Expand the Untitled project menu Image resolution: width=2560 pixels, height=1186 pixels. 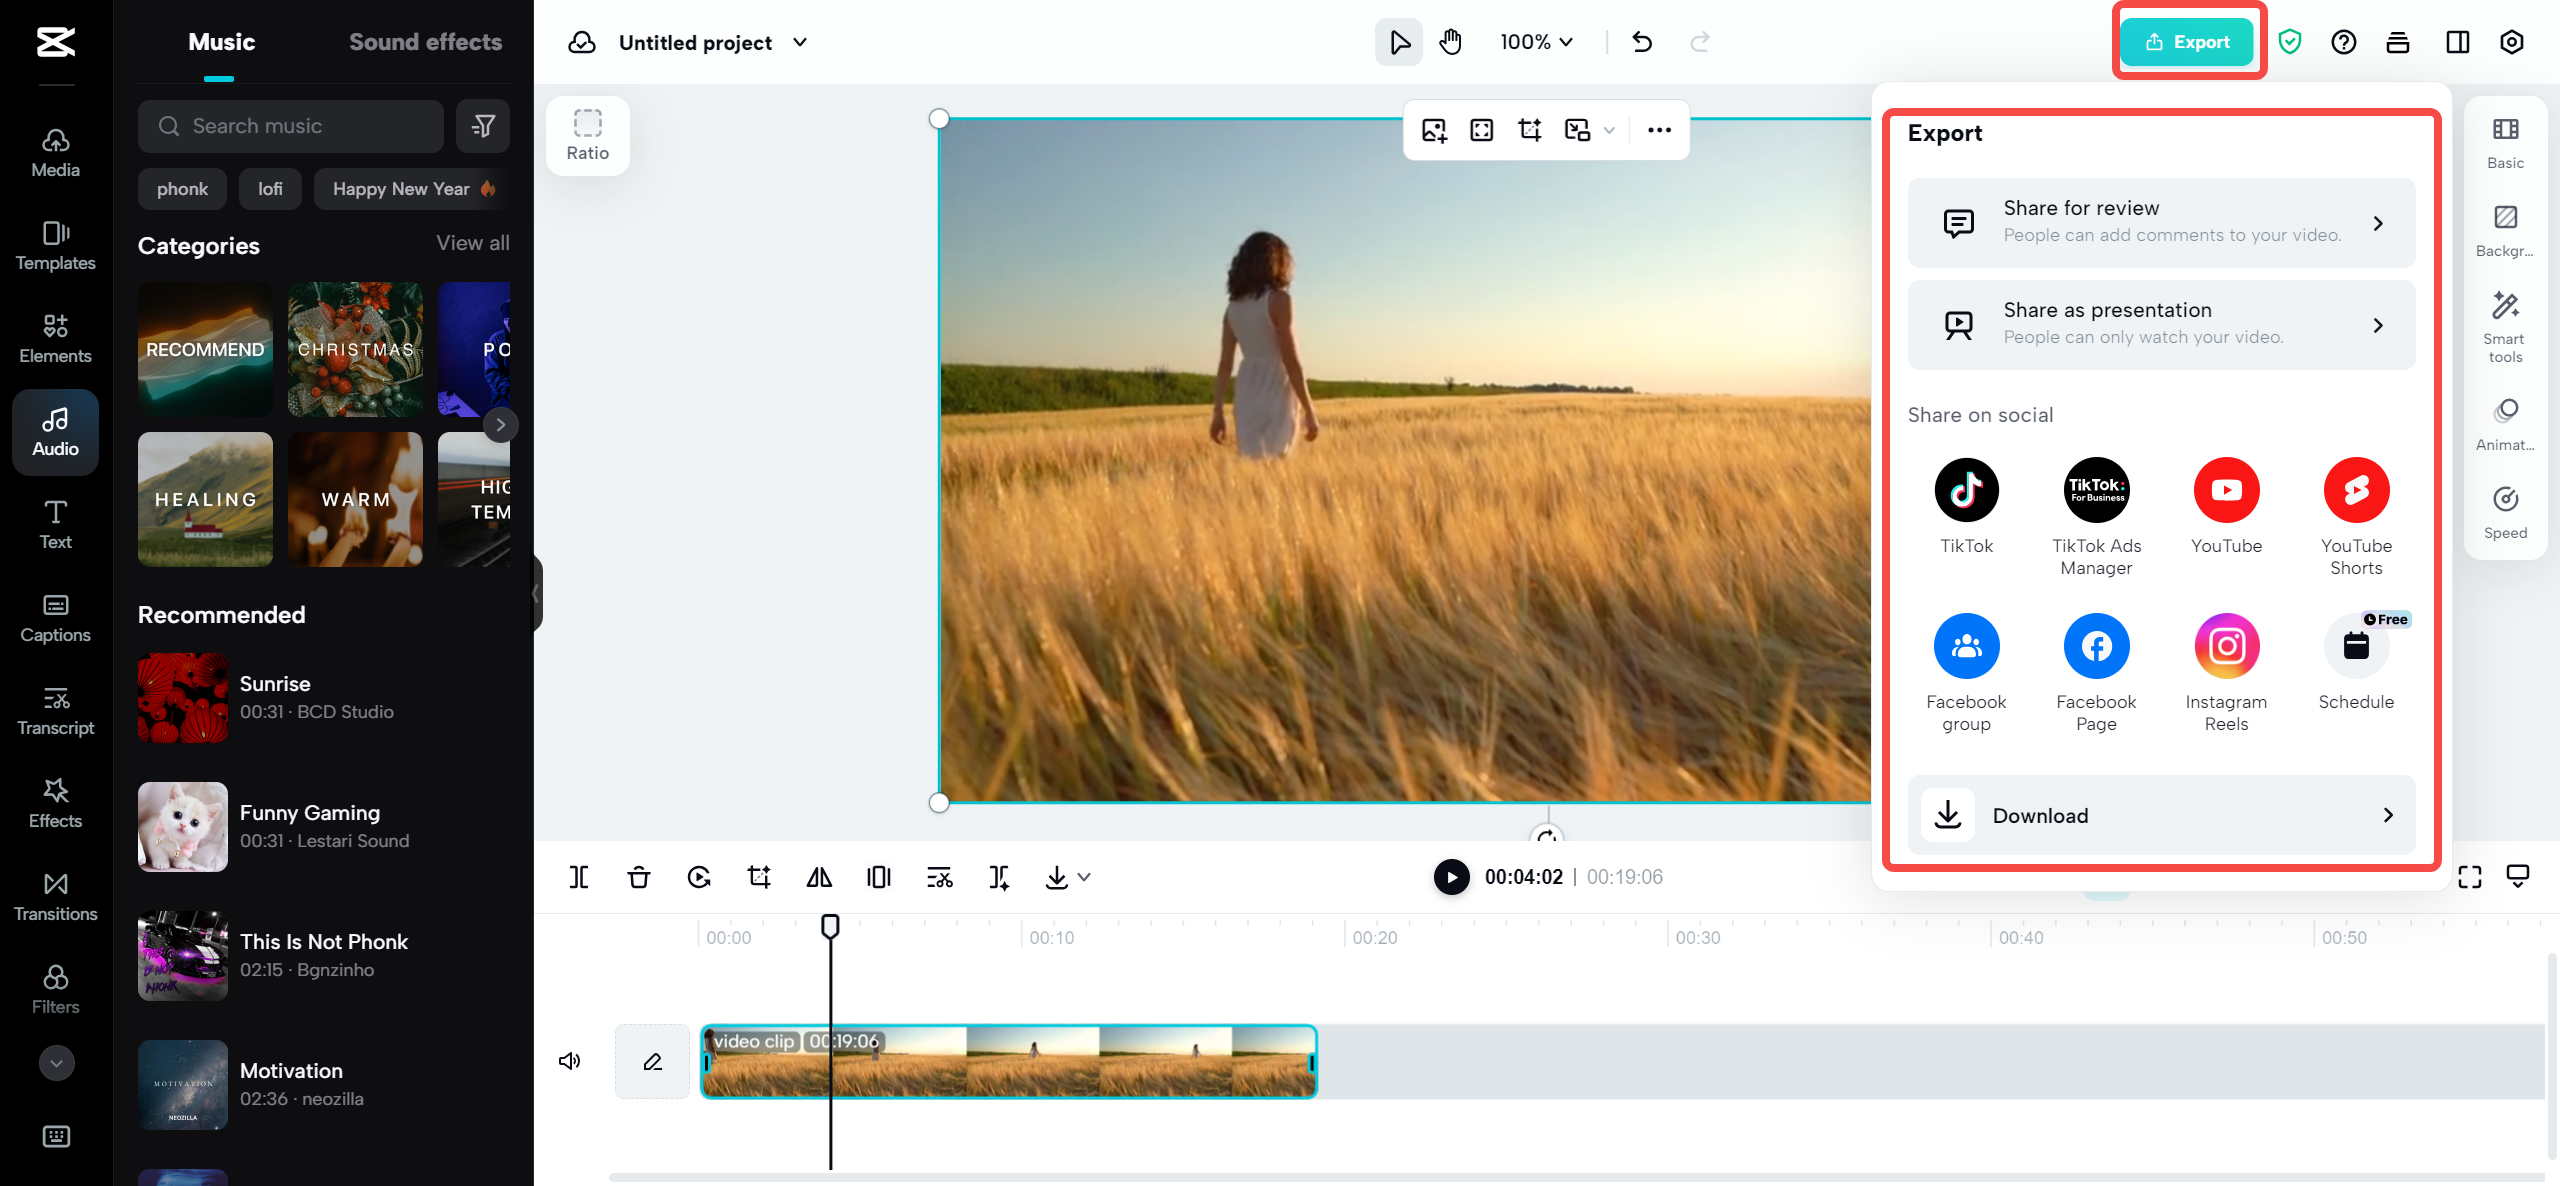799,42
